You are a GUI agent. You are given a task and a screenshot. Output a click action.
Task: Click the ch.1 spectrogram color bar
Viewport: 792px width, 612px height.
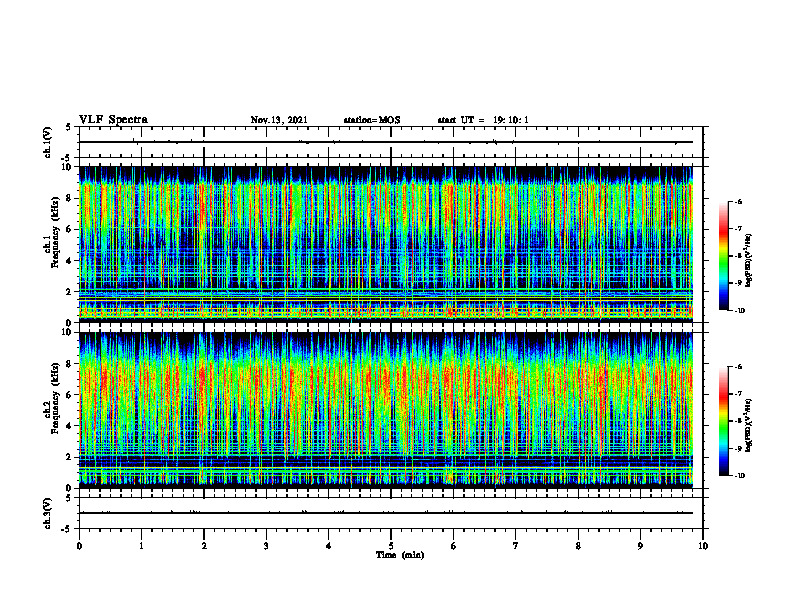[x=724, y=256]
